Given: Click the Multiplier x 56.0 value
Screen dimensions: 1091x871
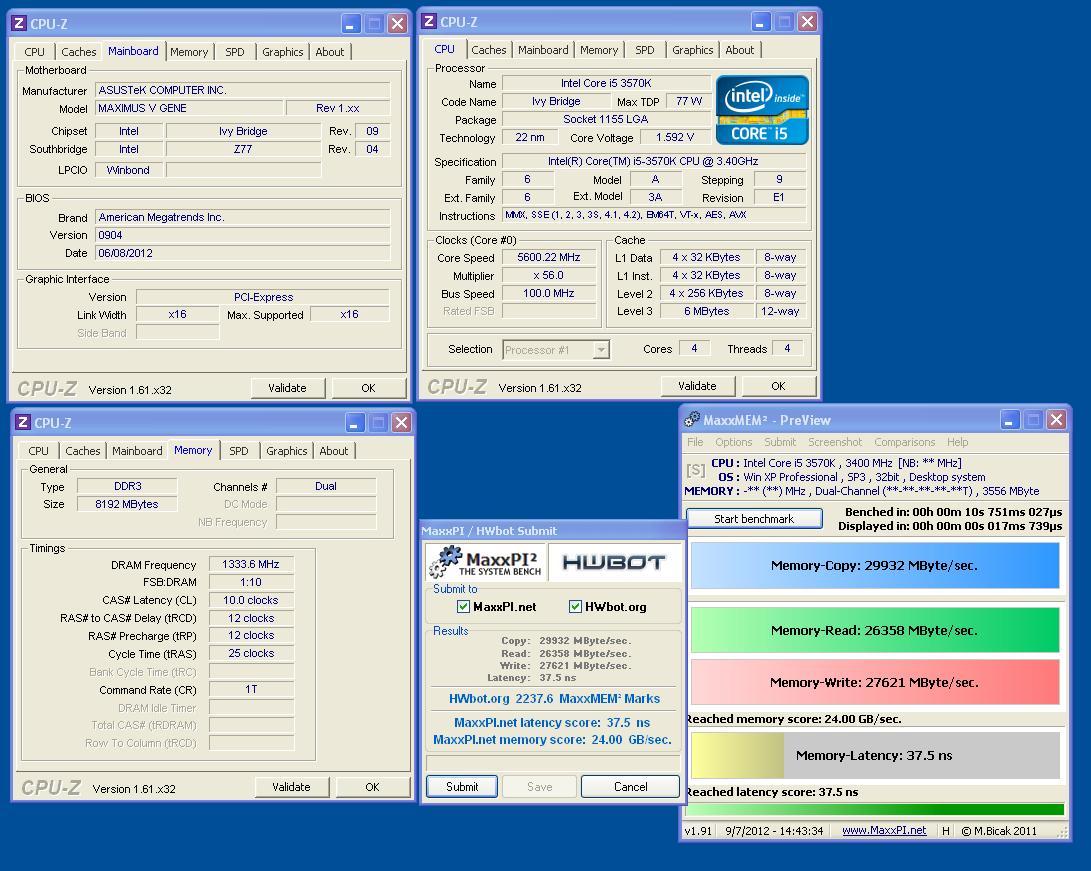Looking at the screenshot, I should (x=549, y=275).
